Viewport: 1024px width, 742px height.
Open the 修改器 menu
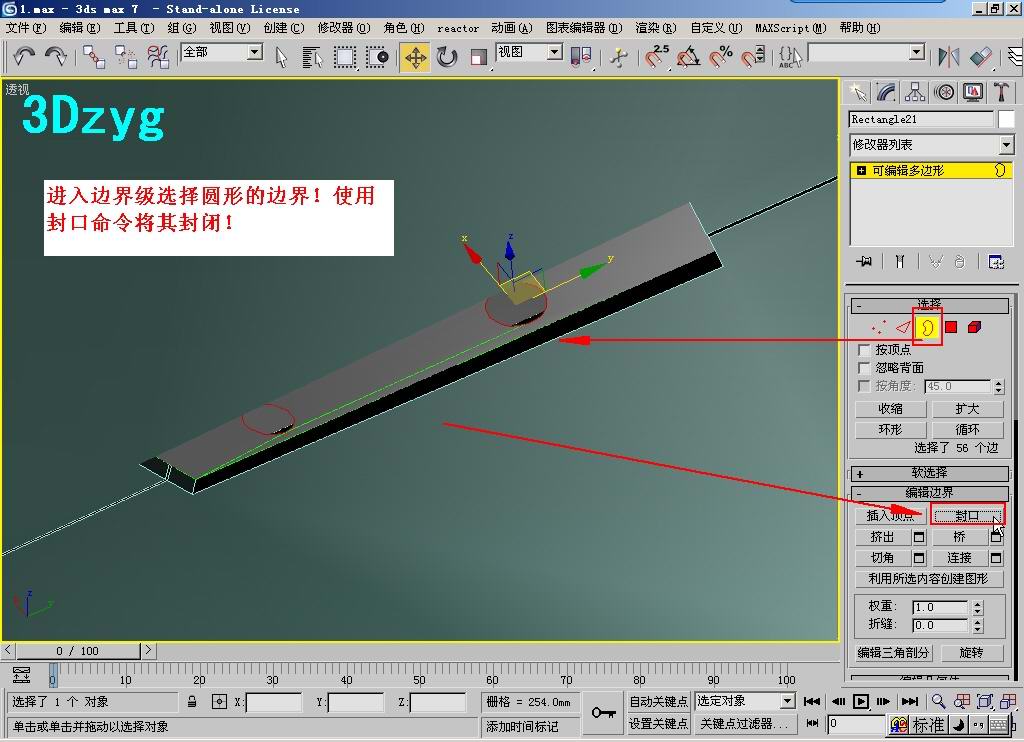point(343,28)
